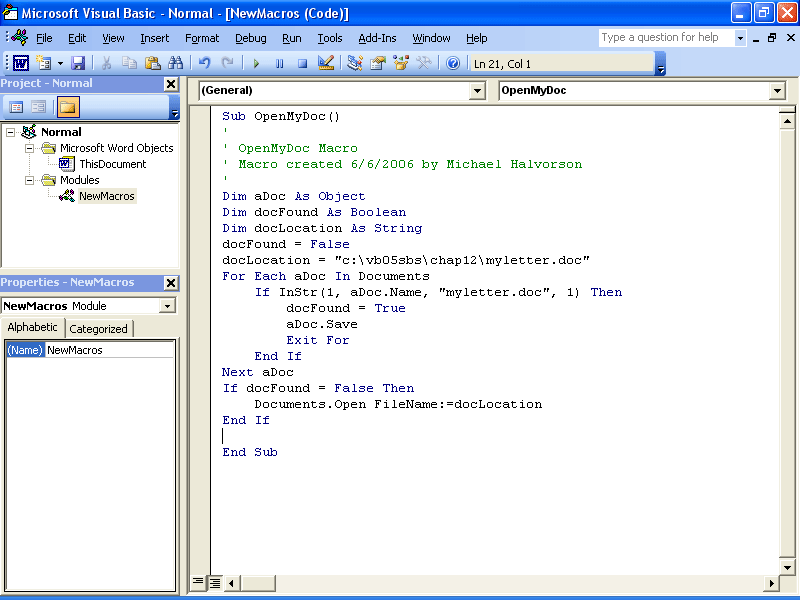This screenshot has width=800, height=600.
Task: Open the OpenMyDoc procedure dropdown
Action: click(777, 91)
